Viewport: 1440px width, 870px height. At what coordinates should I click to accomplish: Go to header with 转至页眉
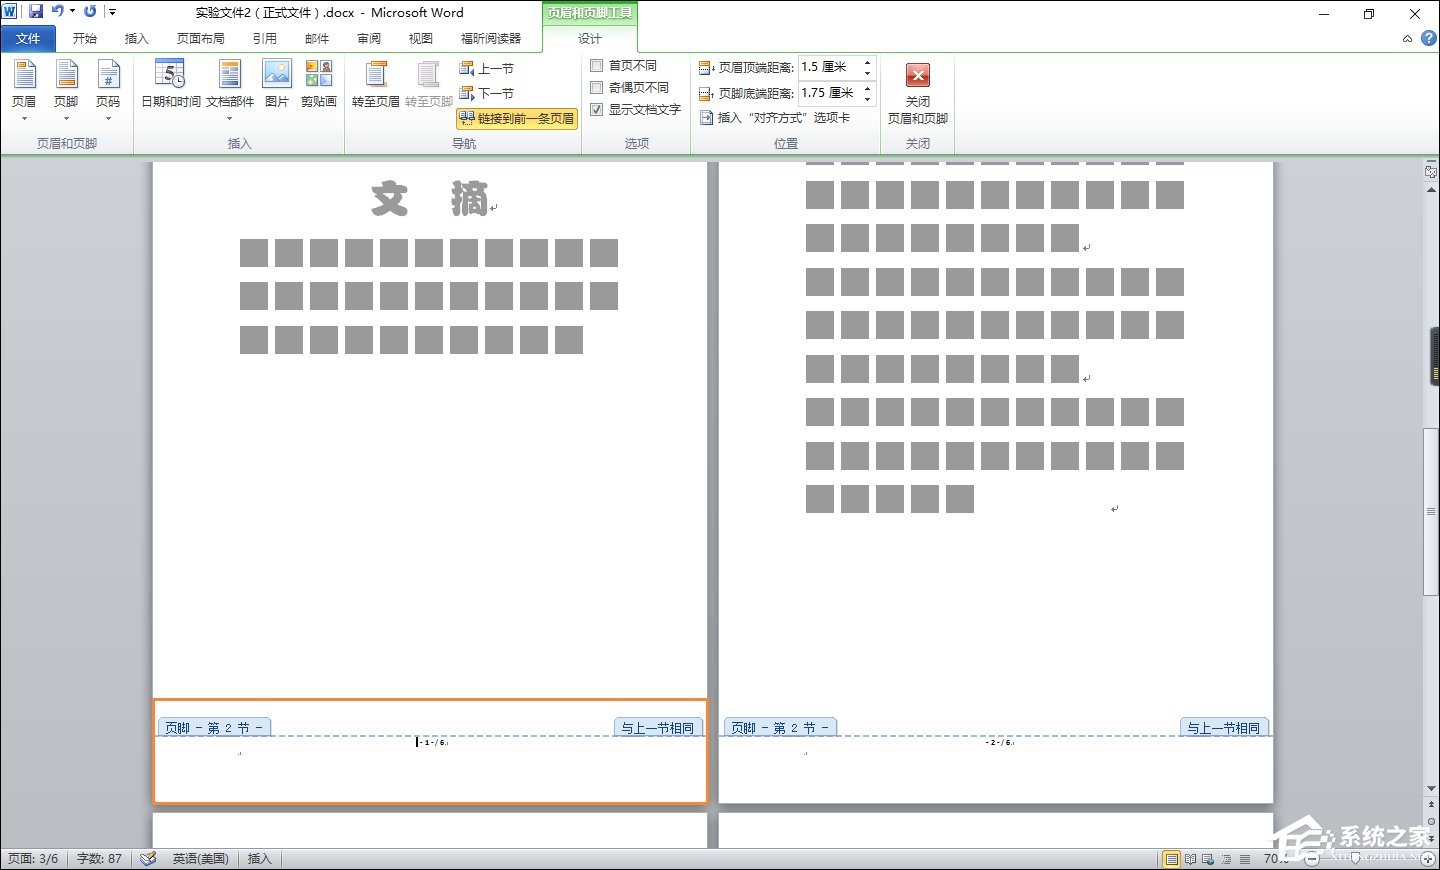pos(376,84)
